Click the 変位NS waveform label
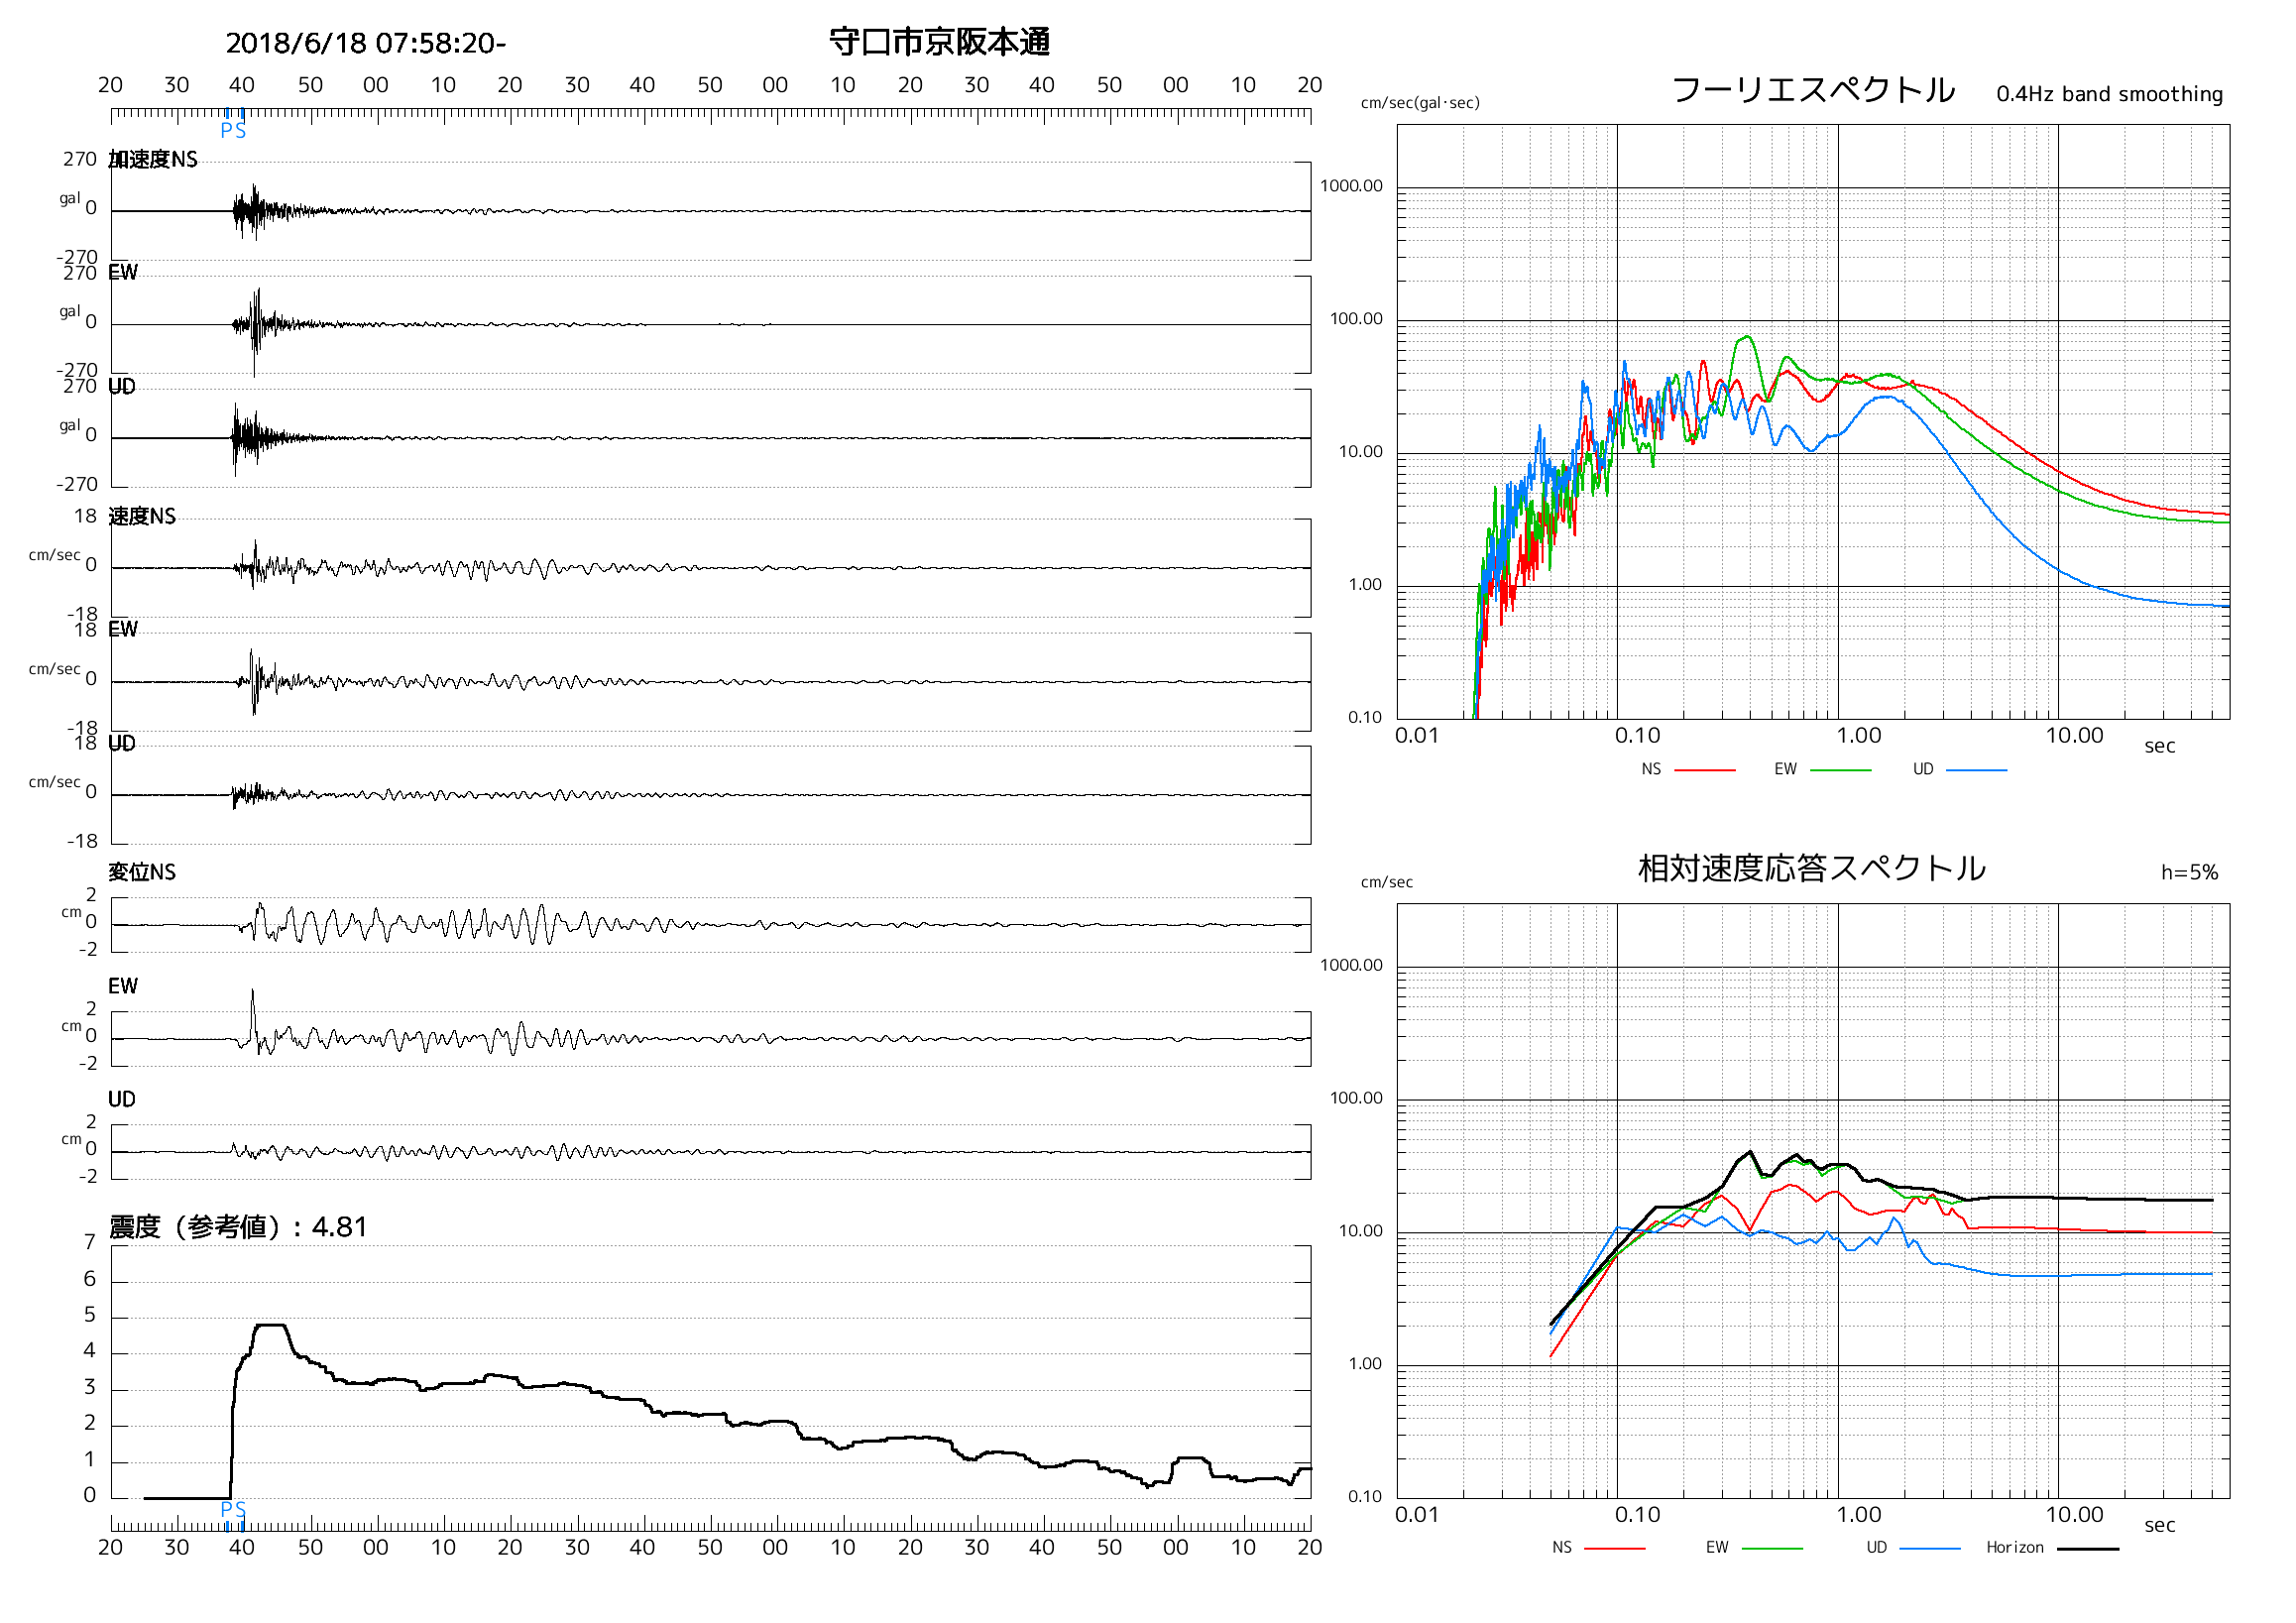This screenshot has width=2296, height=1623. point(142,873)
